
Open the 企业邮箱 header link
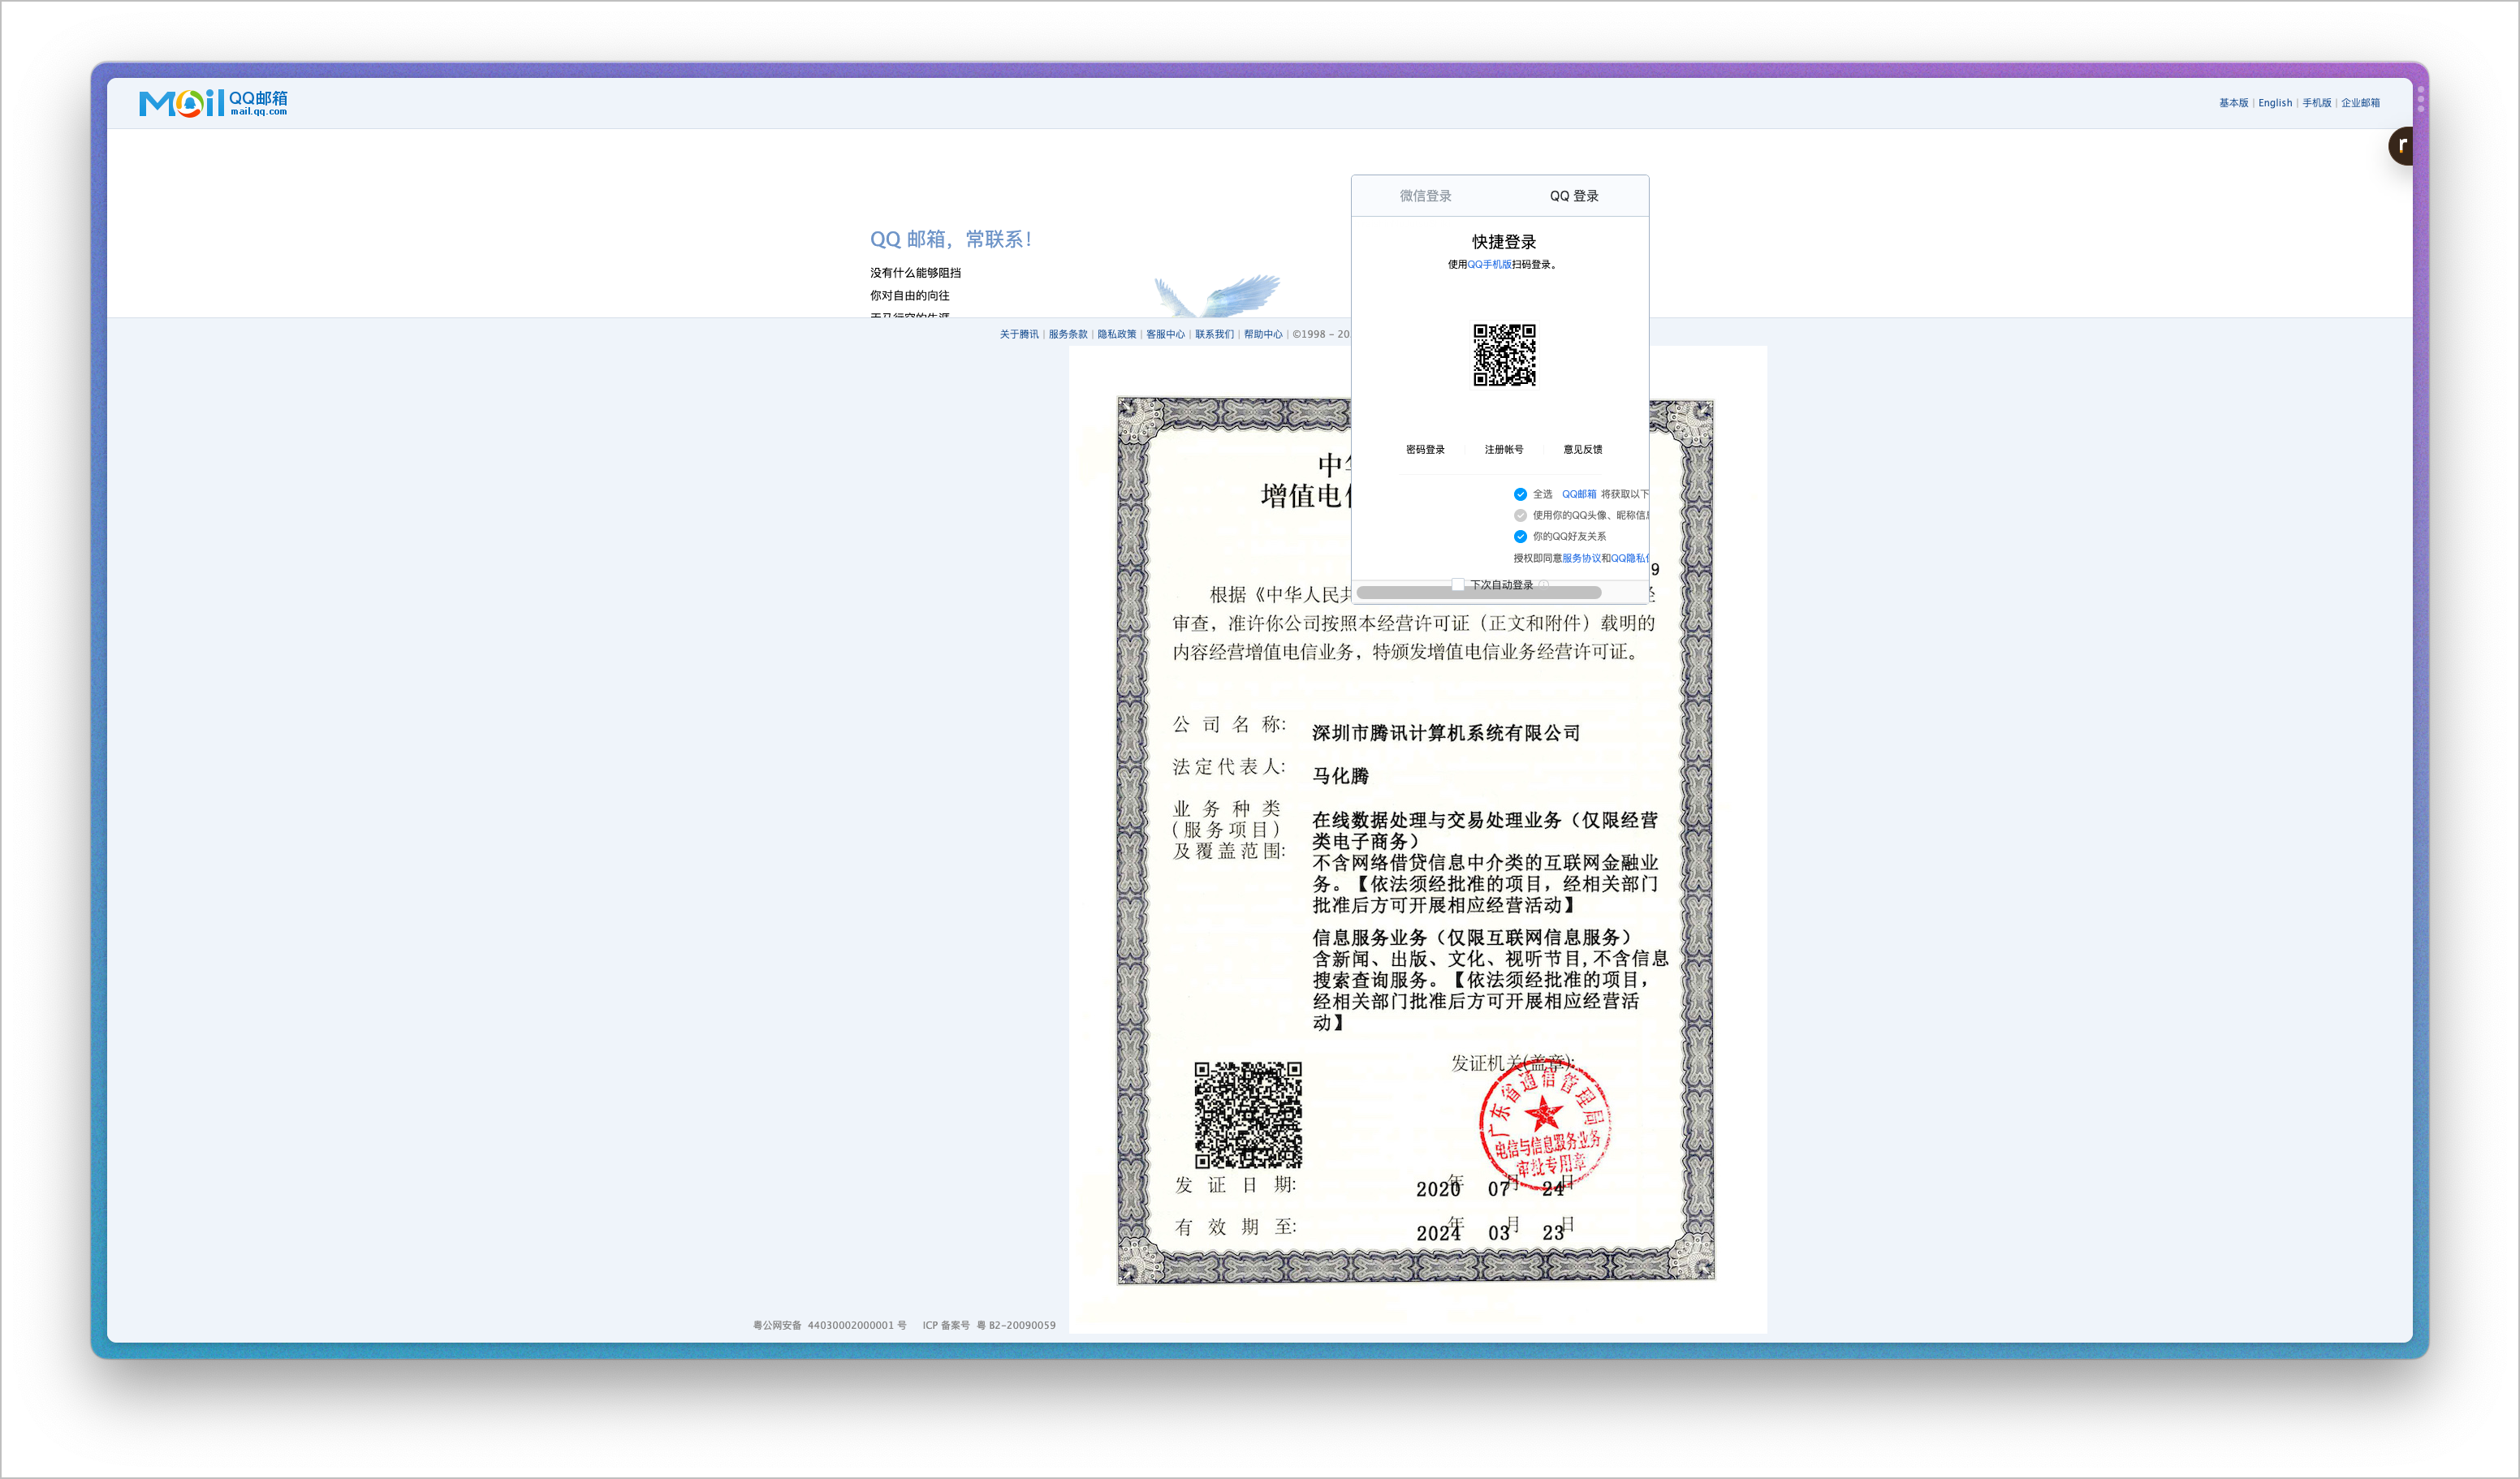coord(2360,103)
